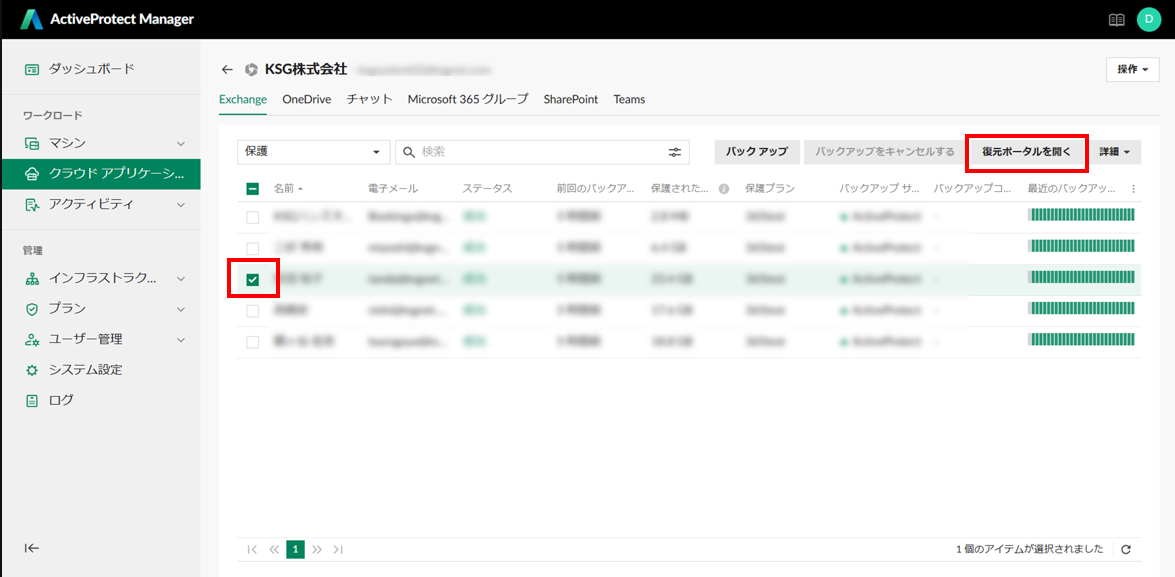Click the 保護プラン column header

click(770, 189)
